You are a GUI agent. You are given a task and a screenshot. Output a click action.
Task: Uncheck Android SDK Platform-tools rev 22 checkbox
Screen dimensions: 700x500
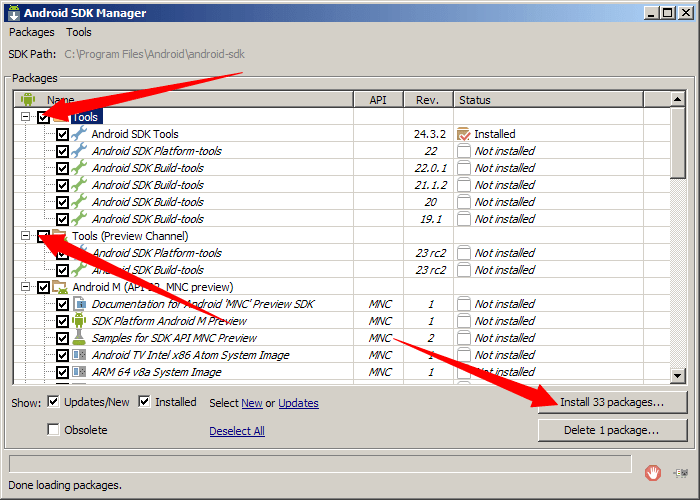click(62, 151)
